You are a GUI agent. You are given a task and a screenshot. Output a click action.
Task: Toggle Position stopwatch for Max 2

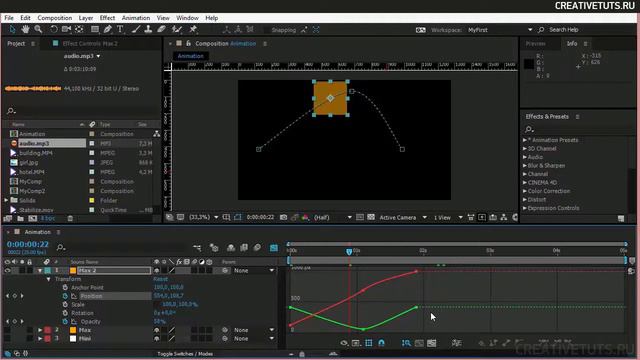click(x=65, y=296)
